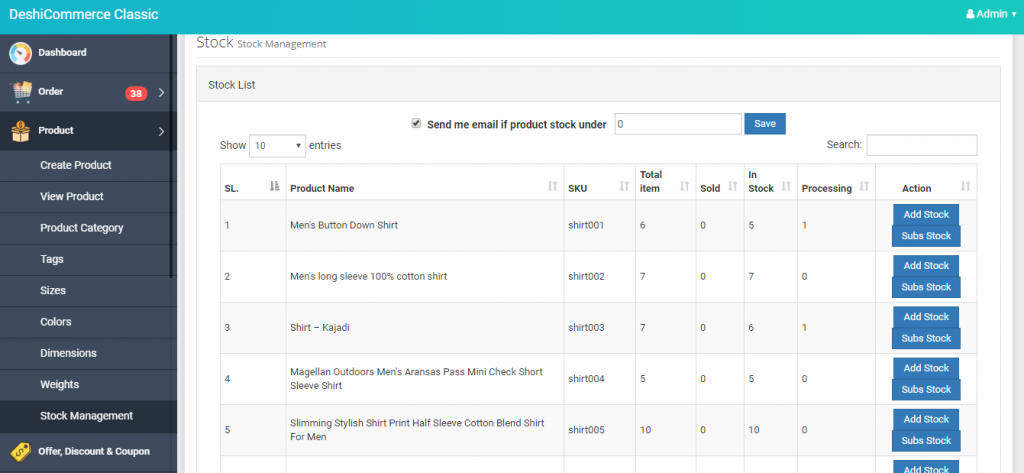
Task: Add Stock for Shirt – Kajadi
Action: point(926,317)
